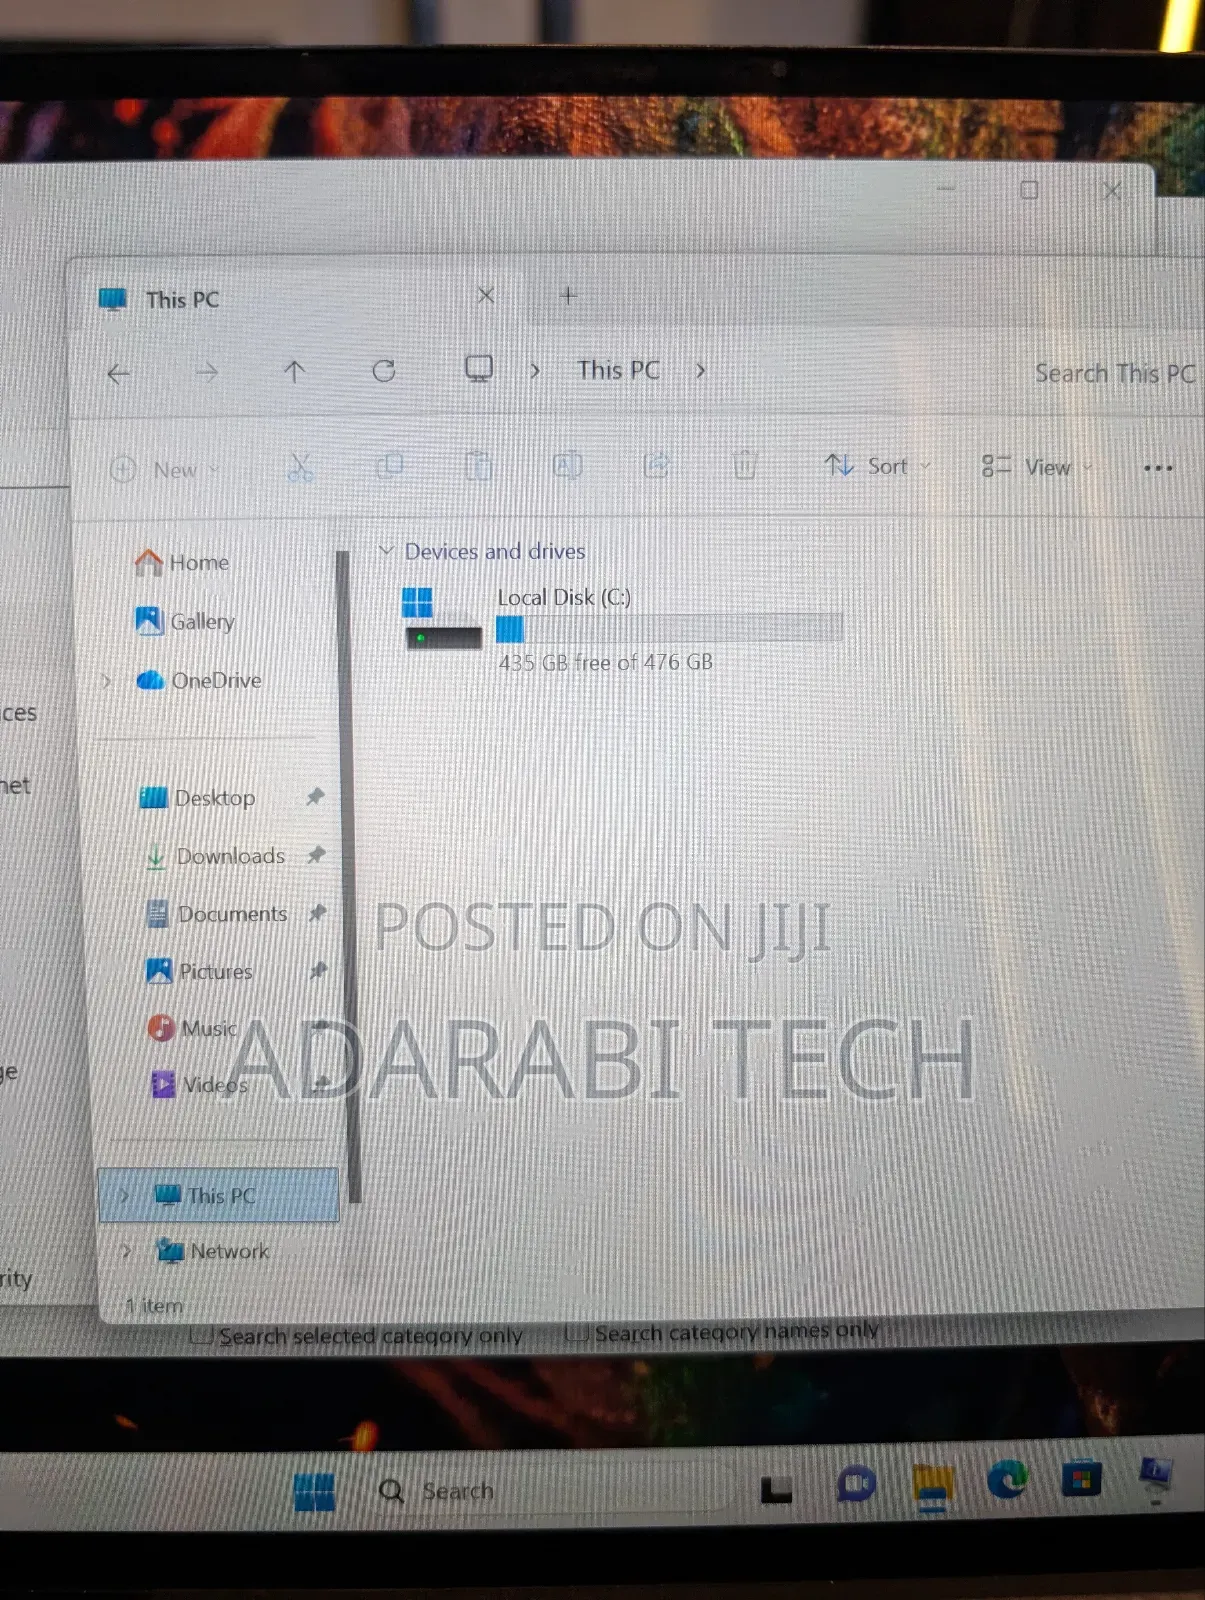Click the Cut scissors icon
The width and height of the screenshot is (1205, 1600).
[x=300, y=467]
